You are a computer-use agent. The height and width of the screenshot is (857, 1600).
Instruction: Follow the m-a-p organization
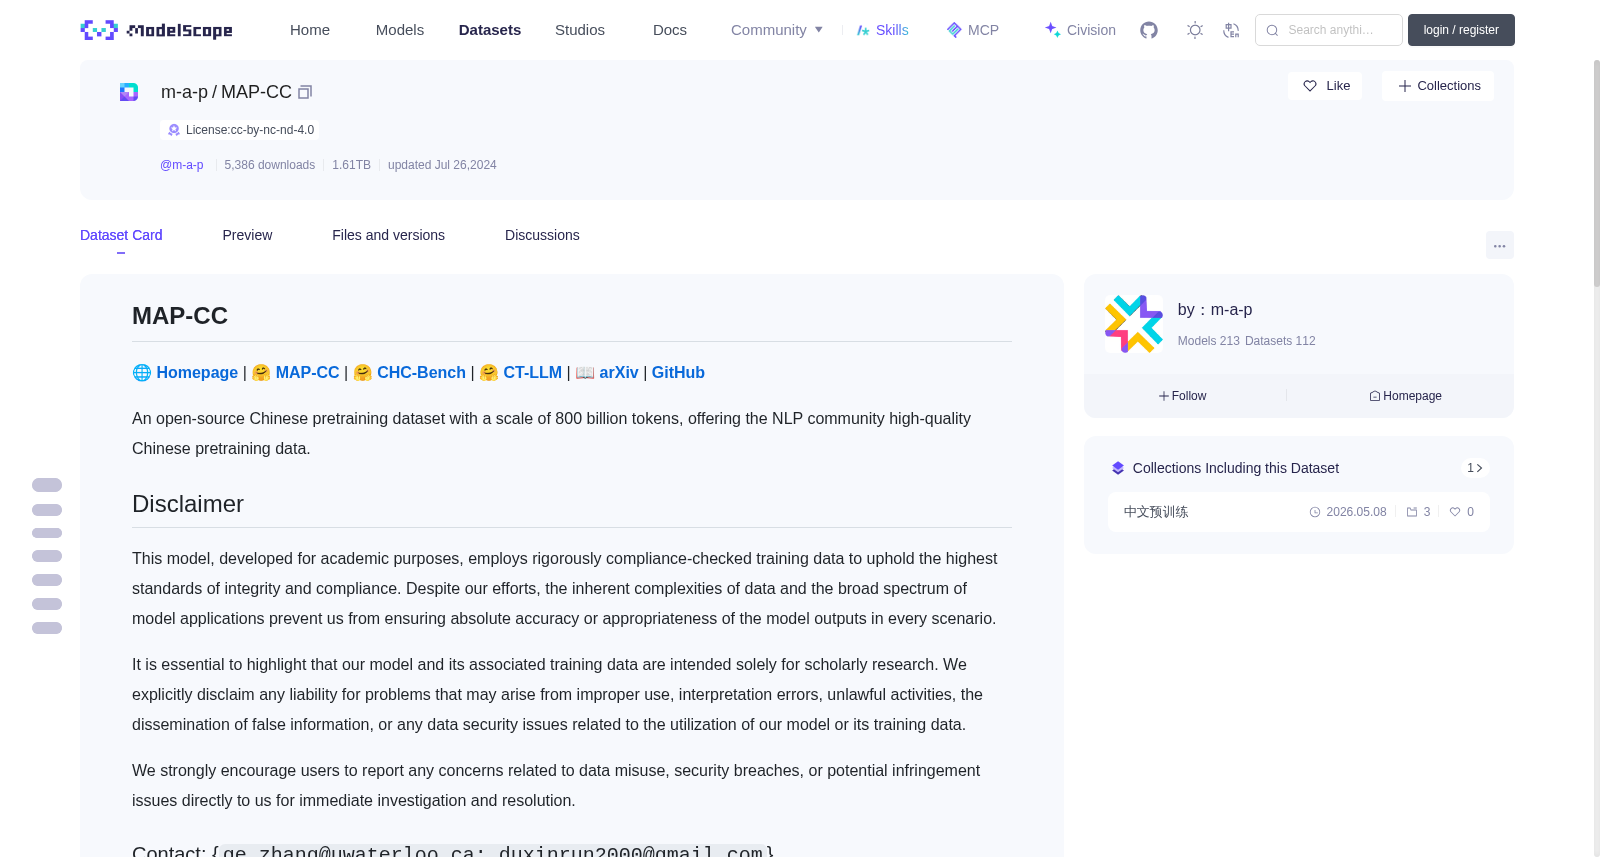(x=1183, y=396)
